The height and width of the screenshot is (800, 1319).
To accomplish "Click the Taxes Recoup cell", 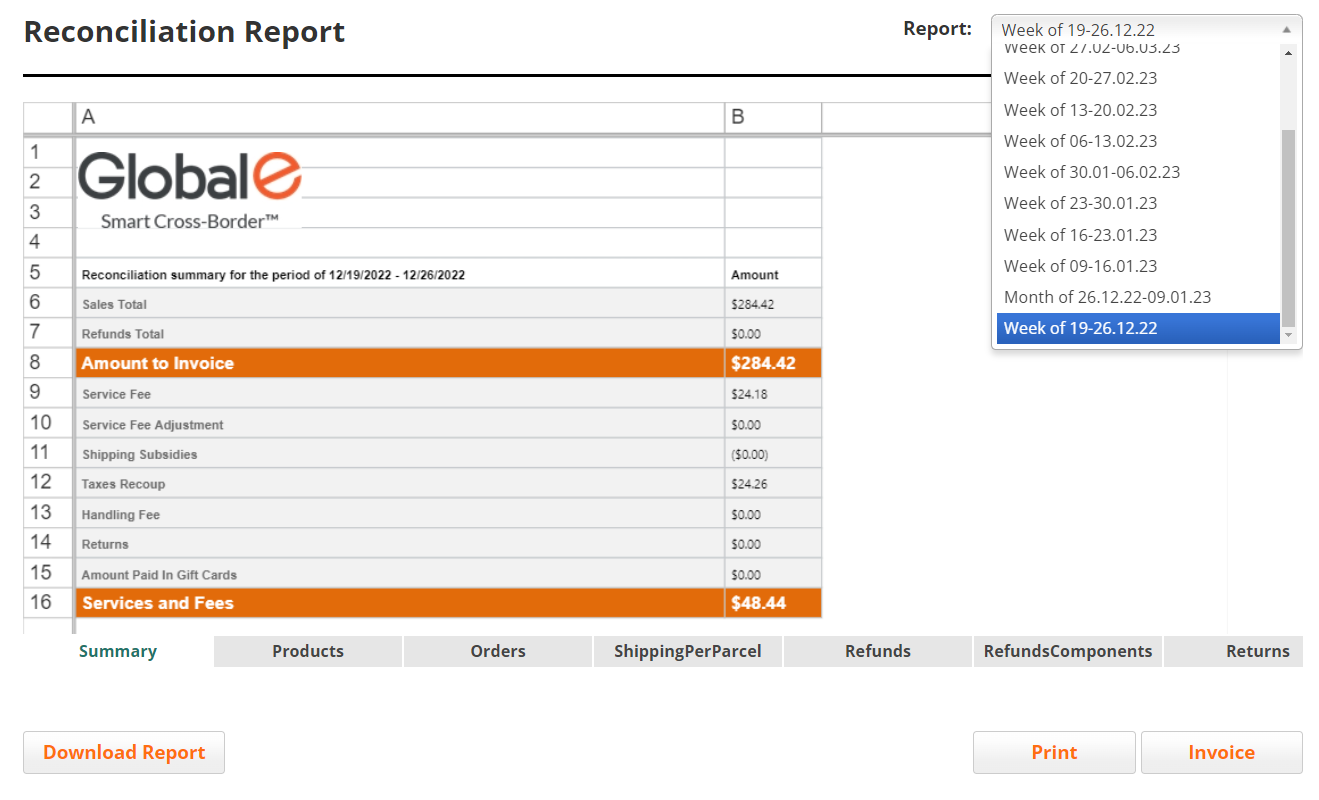I will click(400, 484).
